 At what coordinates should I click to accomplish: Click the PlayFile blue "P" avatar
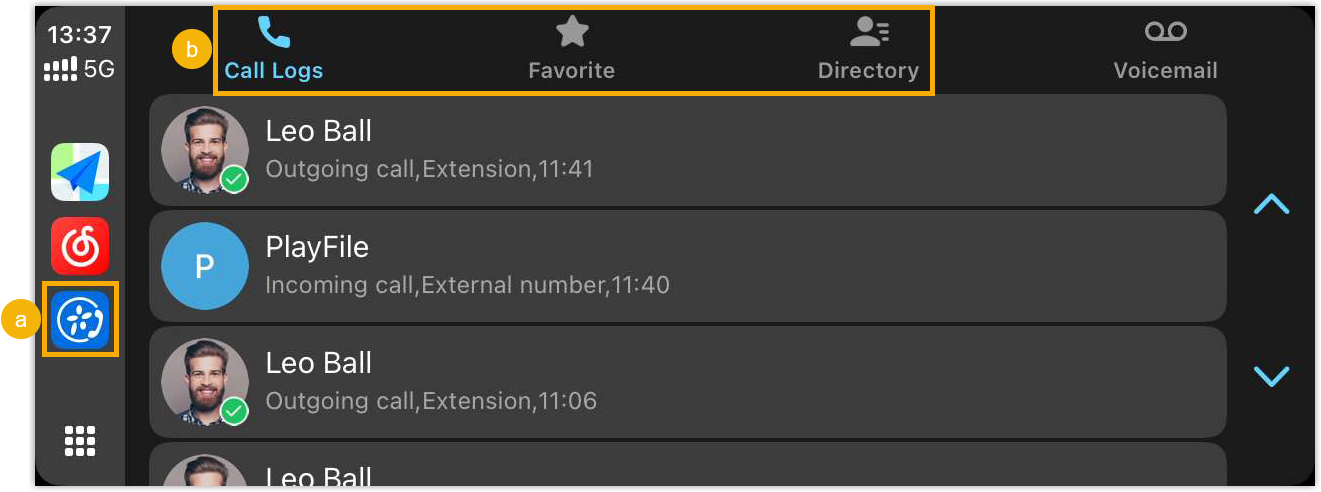click(205, 266)
